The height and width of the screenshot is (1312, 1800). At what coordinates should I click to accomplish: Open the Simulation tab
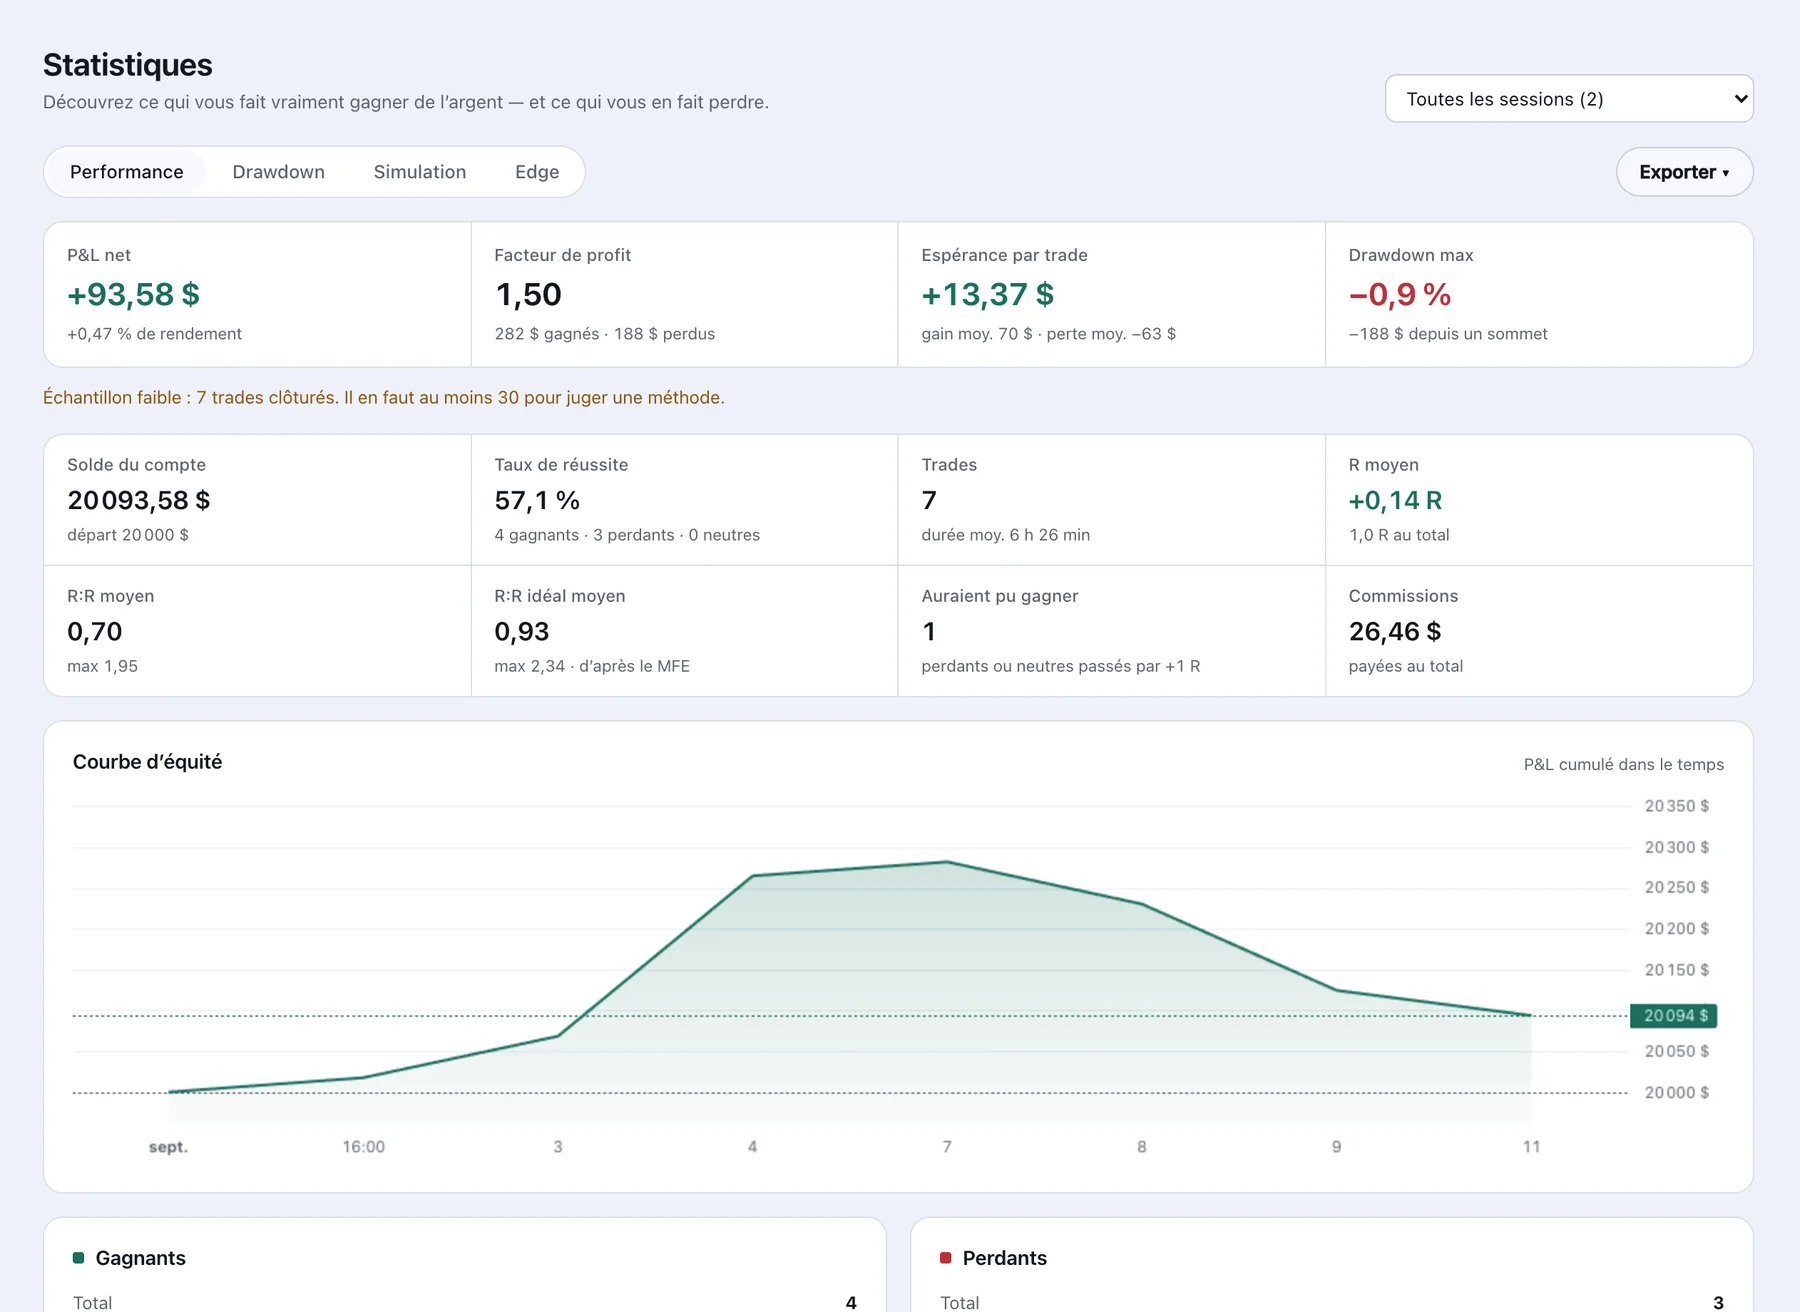click(x=420, y=172)
